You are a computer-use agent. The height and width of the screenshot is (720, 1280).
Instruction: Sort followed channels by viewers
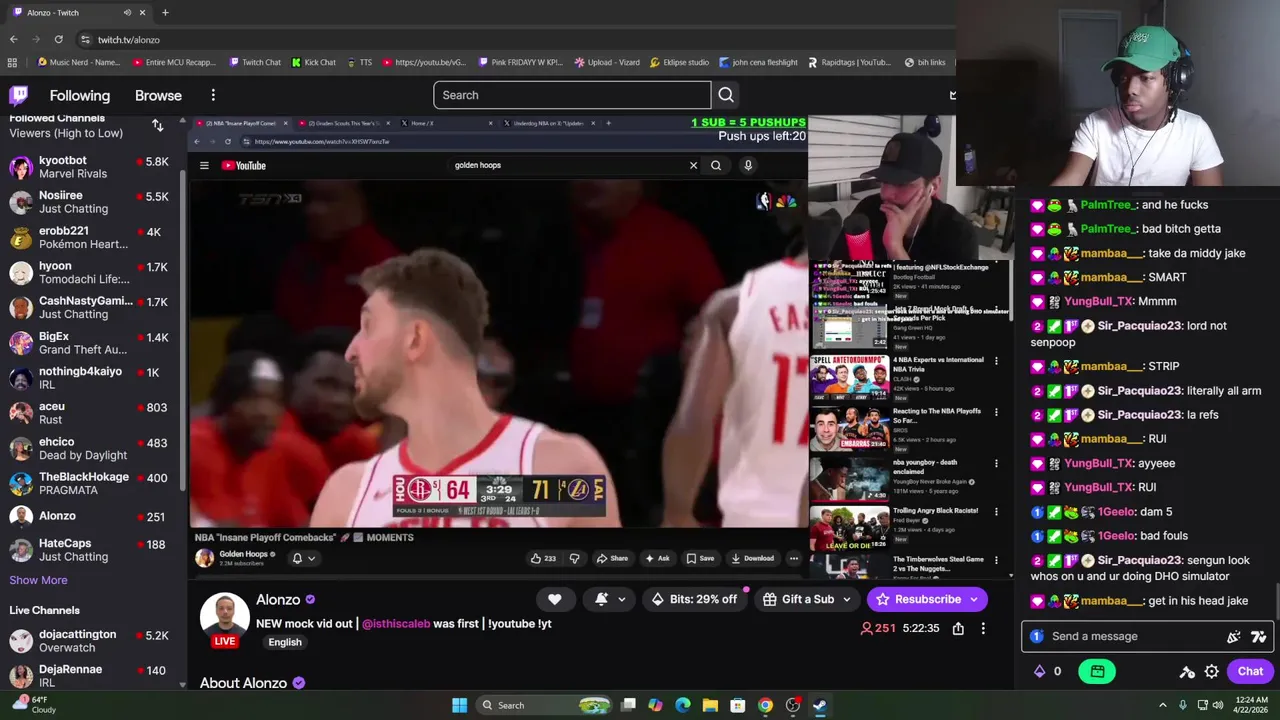[x=157, y=125]
